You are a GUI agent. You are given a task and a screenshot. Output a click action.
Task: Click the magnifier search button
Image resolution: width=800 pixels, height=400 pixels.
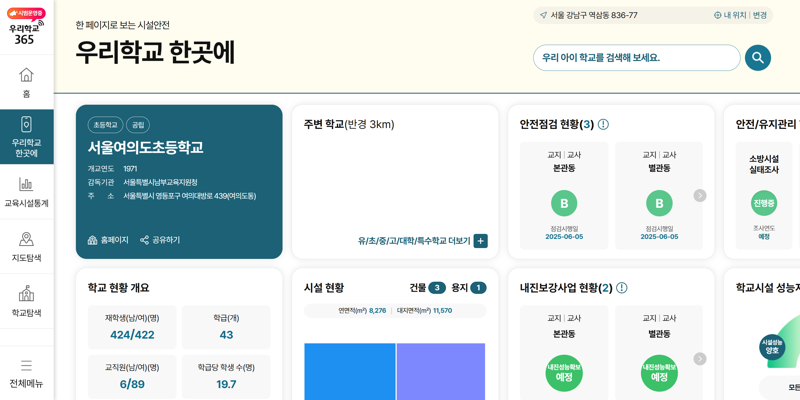(x=757, y=58)
